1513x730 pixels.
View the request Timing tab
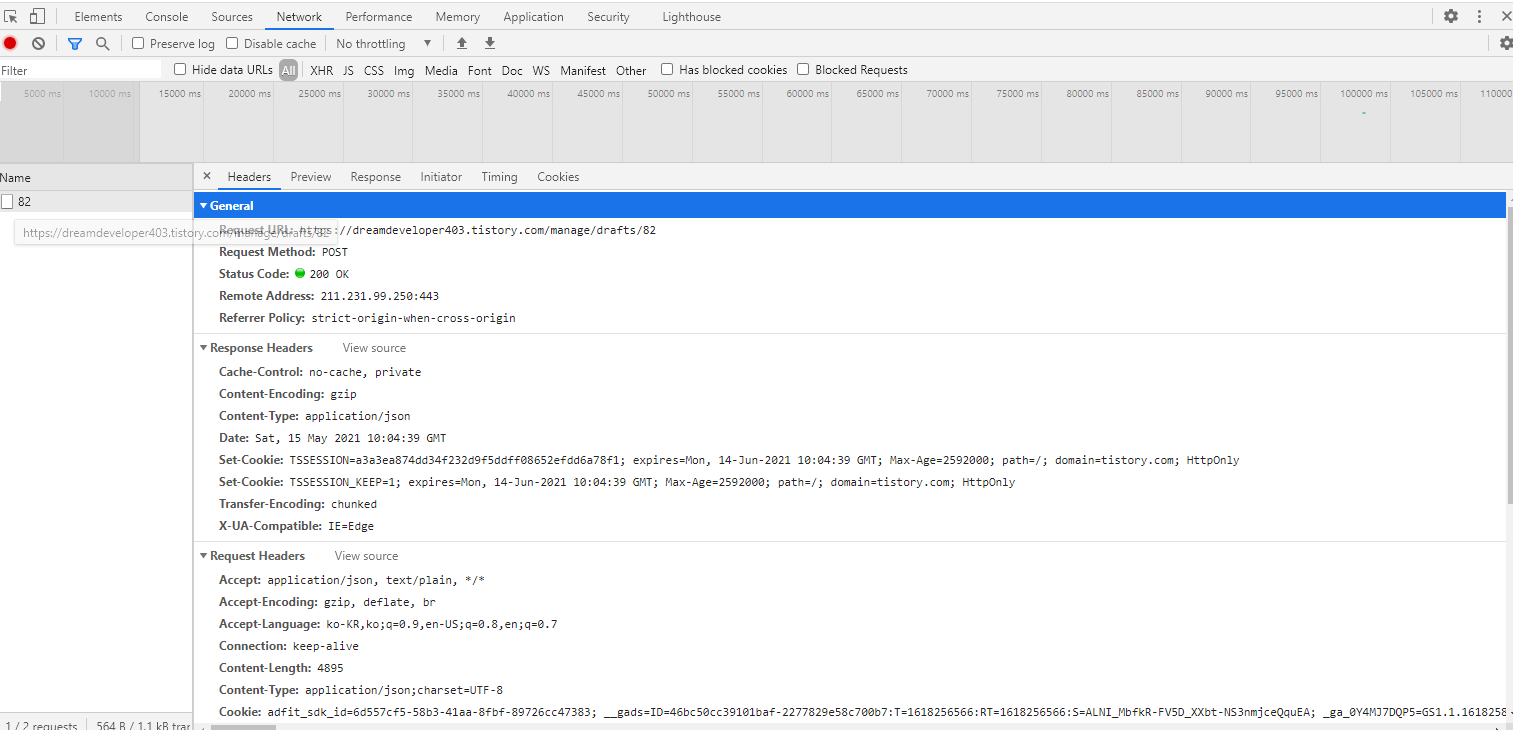(x=499, y=176)
